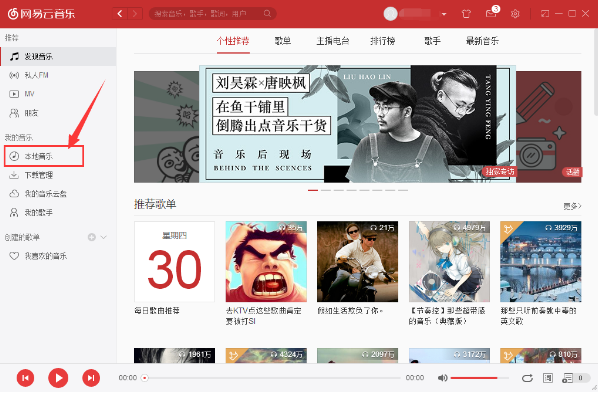The width and height of the screenshot is (598, 397).
Task: Click the search magnifier icon
Action: point(268,14)
